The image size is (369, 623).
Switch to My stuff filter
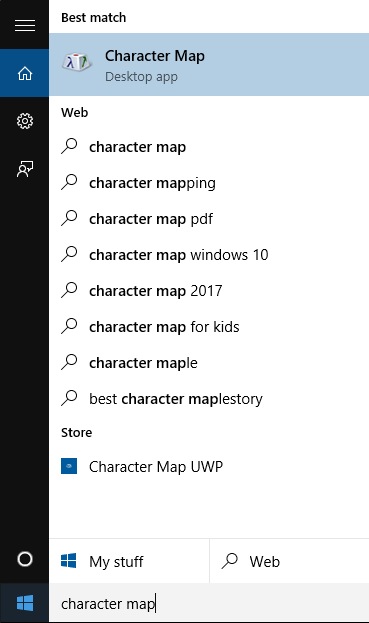pos(129,561)
